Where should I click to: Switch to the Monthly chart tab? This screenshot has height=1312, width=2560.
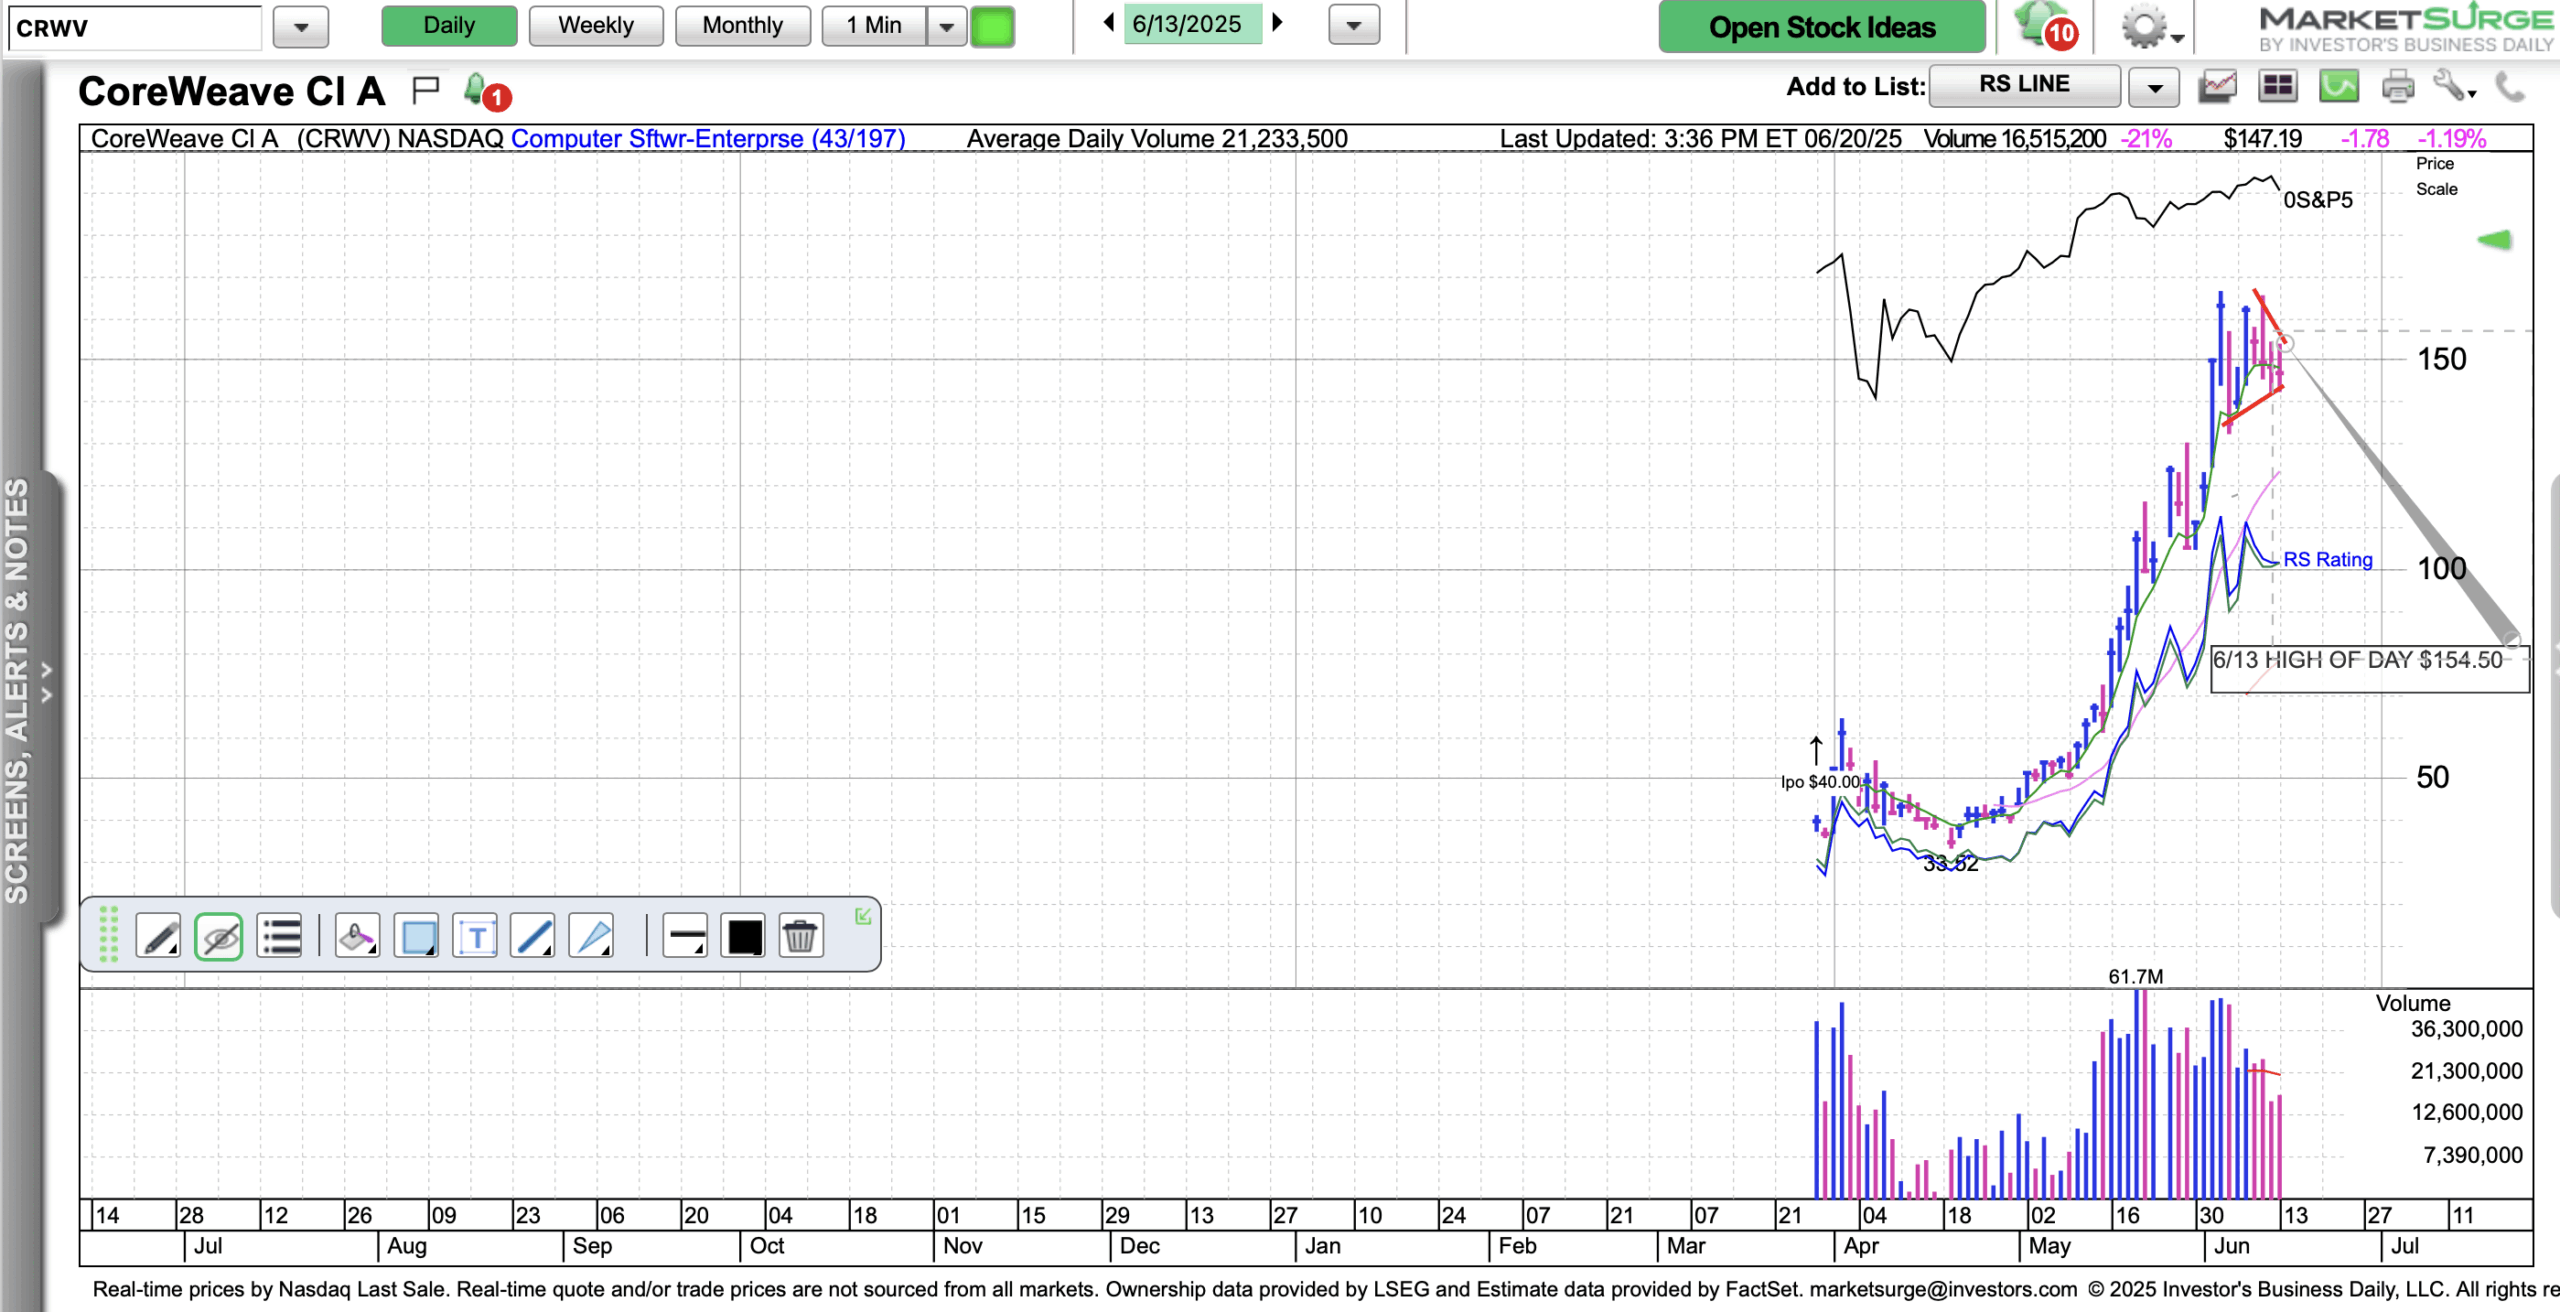point(742,26)
